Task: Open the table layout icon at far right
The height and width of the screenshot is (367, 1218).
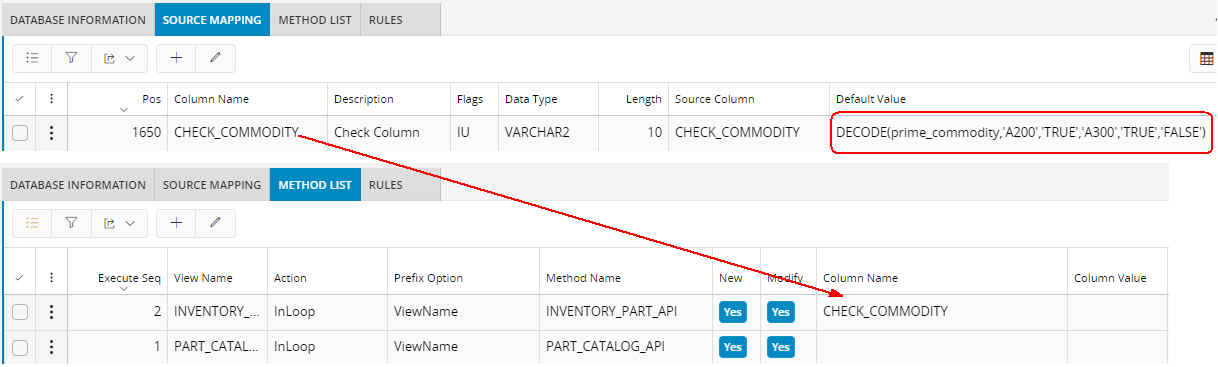Action: 1205,59
